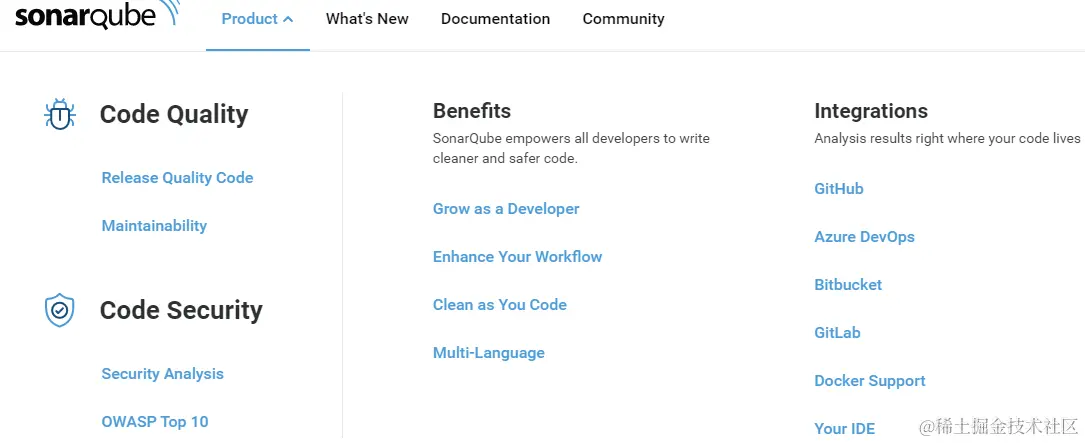
Task: Open the Documentation menu item
Action: pos(495,19)
